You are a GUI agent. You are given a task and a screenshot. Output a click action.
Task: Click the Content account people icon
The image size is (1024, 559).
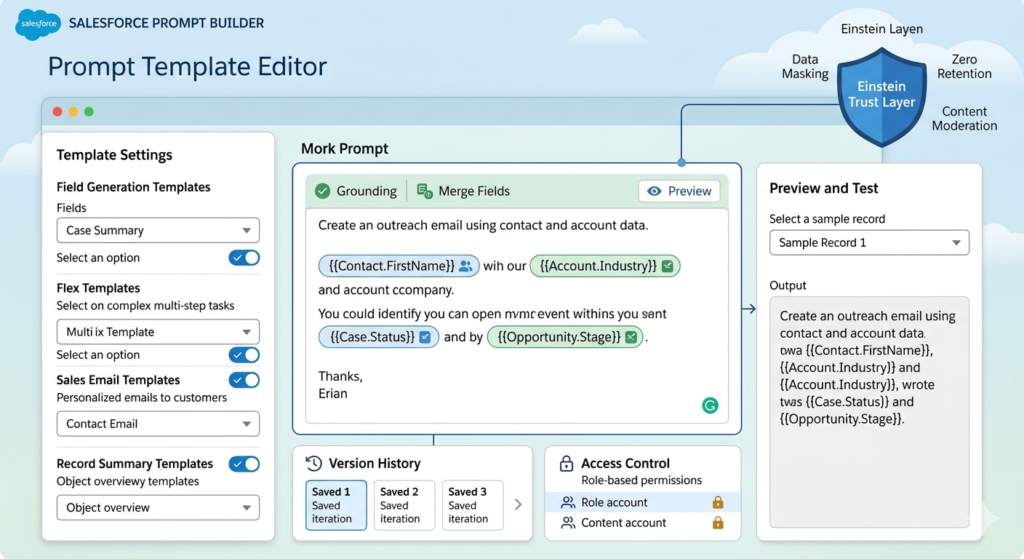point(568,522)
